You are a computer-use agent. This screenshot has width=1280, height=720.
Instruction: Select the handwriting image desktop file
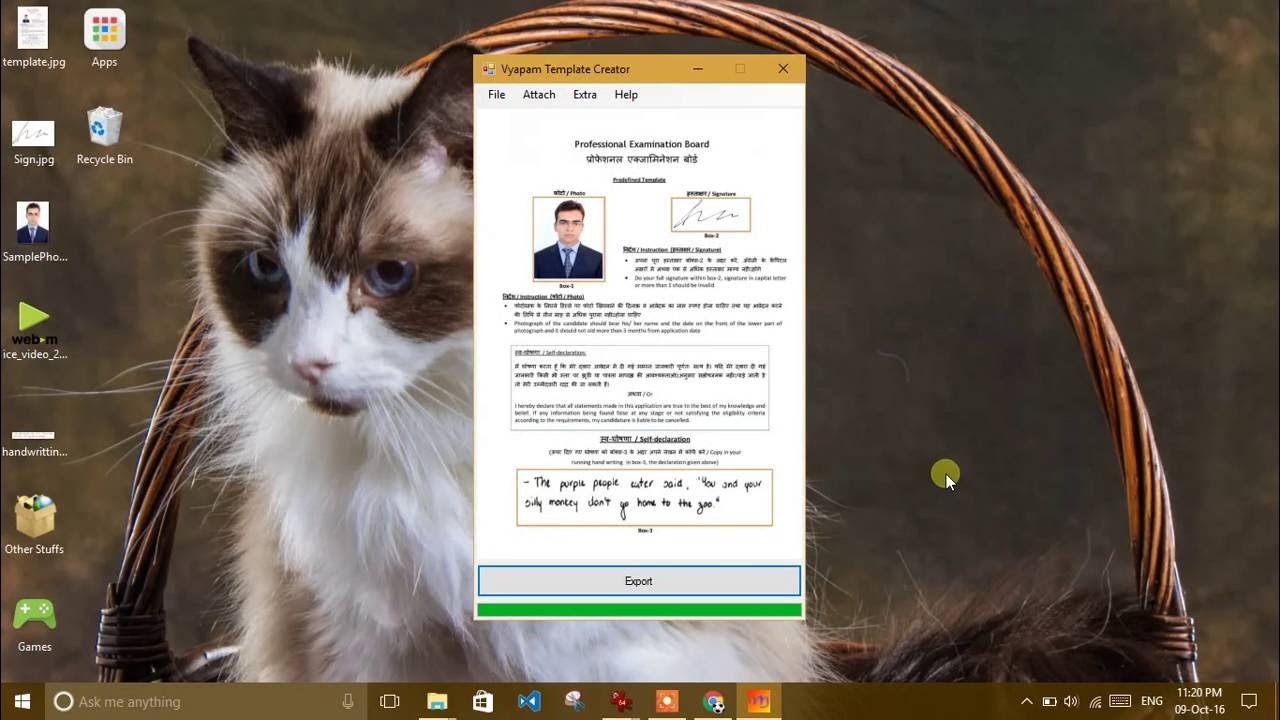click(34, 442)
